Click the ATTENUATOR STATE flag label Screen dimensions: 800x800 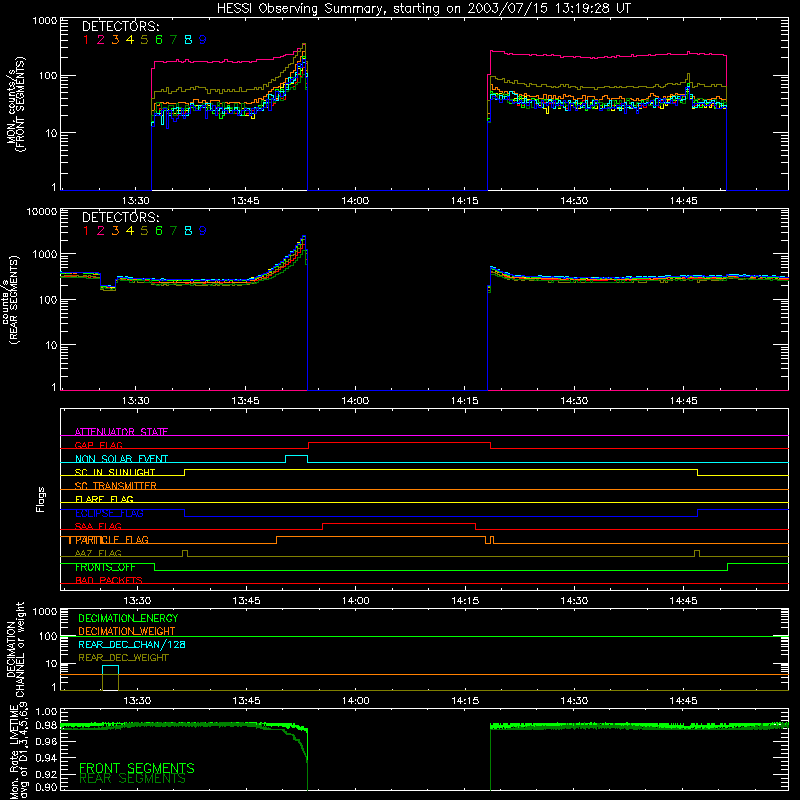coord(121,432)
